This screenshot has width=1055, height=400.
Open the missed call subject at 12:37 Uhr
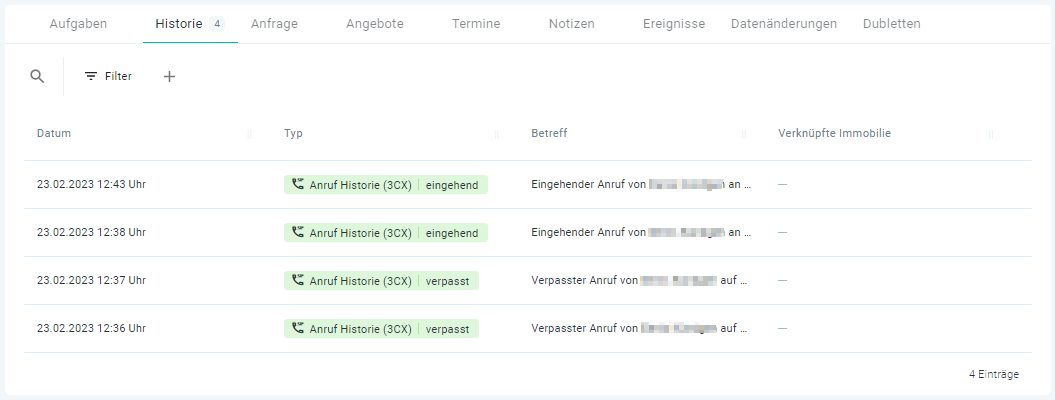pos(639,280)
